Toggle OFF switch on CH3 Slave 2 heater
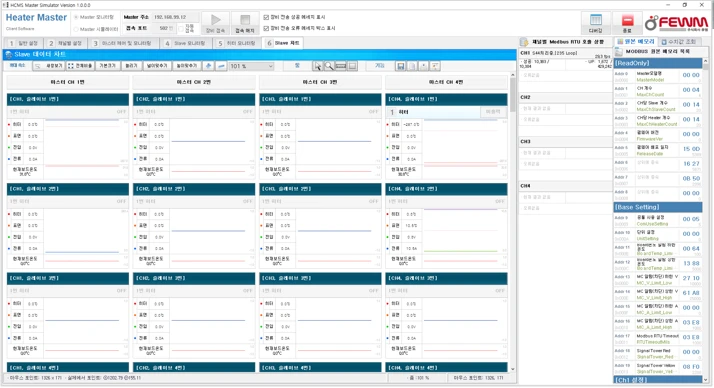Viewport: 714px width, 388px height. pos(373,201)
